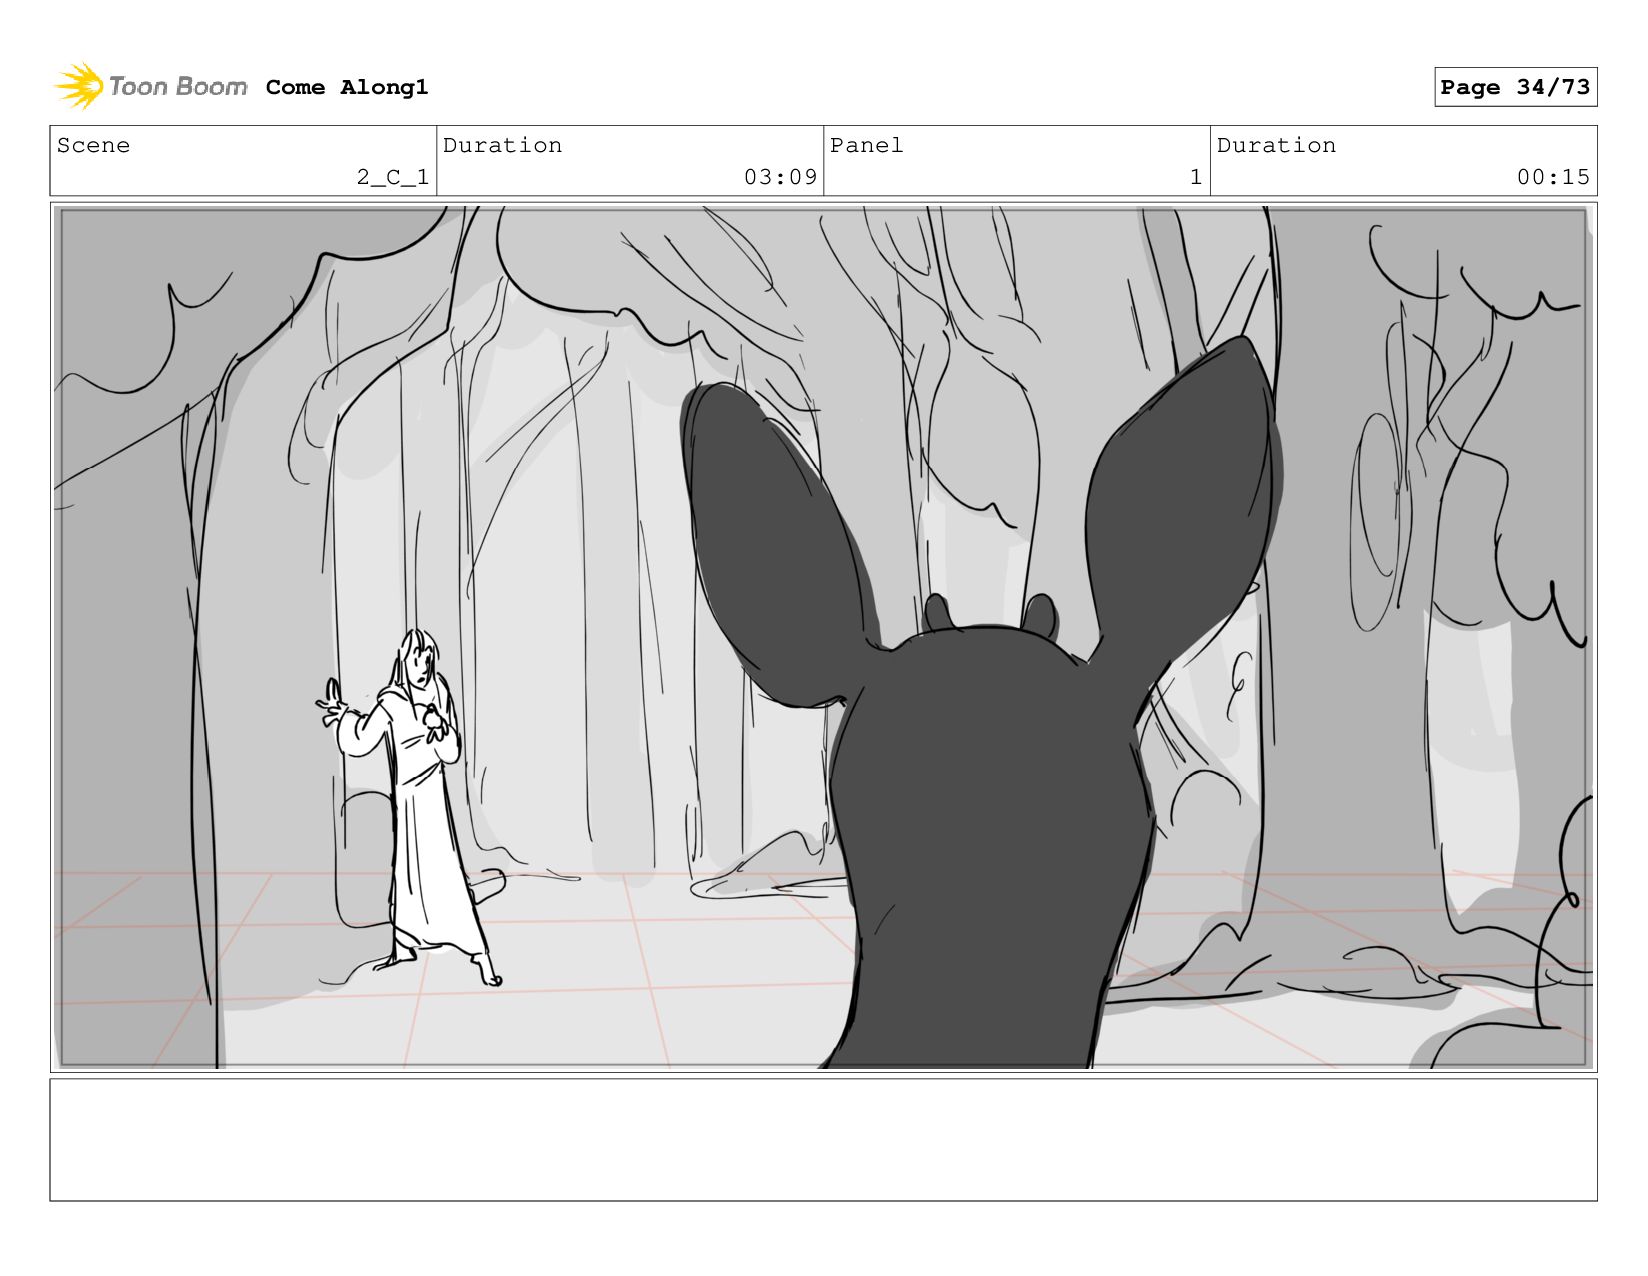Click the empty notes box below the panel
This screenshot has height=1276, width=1648.
pyautogui.click(x=823, y=1139)
